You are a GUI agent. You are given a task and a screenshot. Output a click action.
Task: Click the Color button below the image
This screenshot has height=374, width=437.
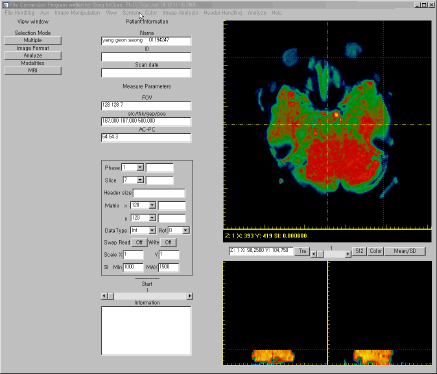coord(376,251)
